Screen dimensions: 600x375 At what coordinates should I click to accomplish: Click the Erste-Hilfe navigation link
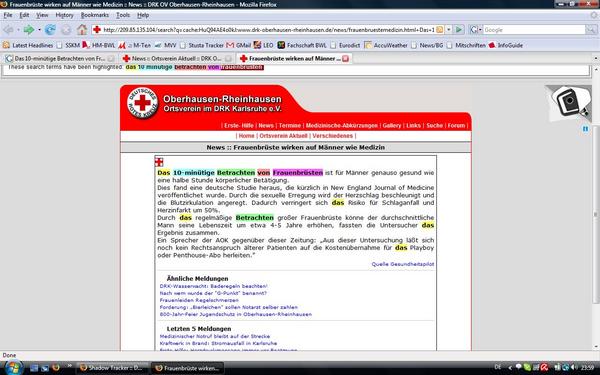pos(239,126)
